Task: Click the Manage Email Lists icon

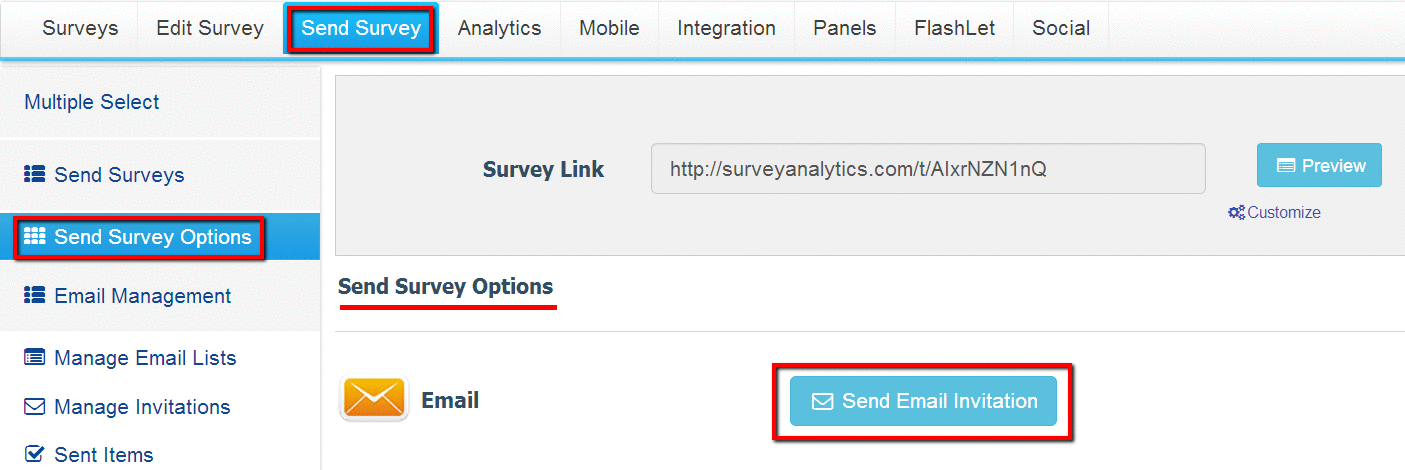Action: click(35, 357)
